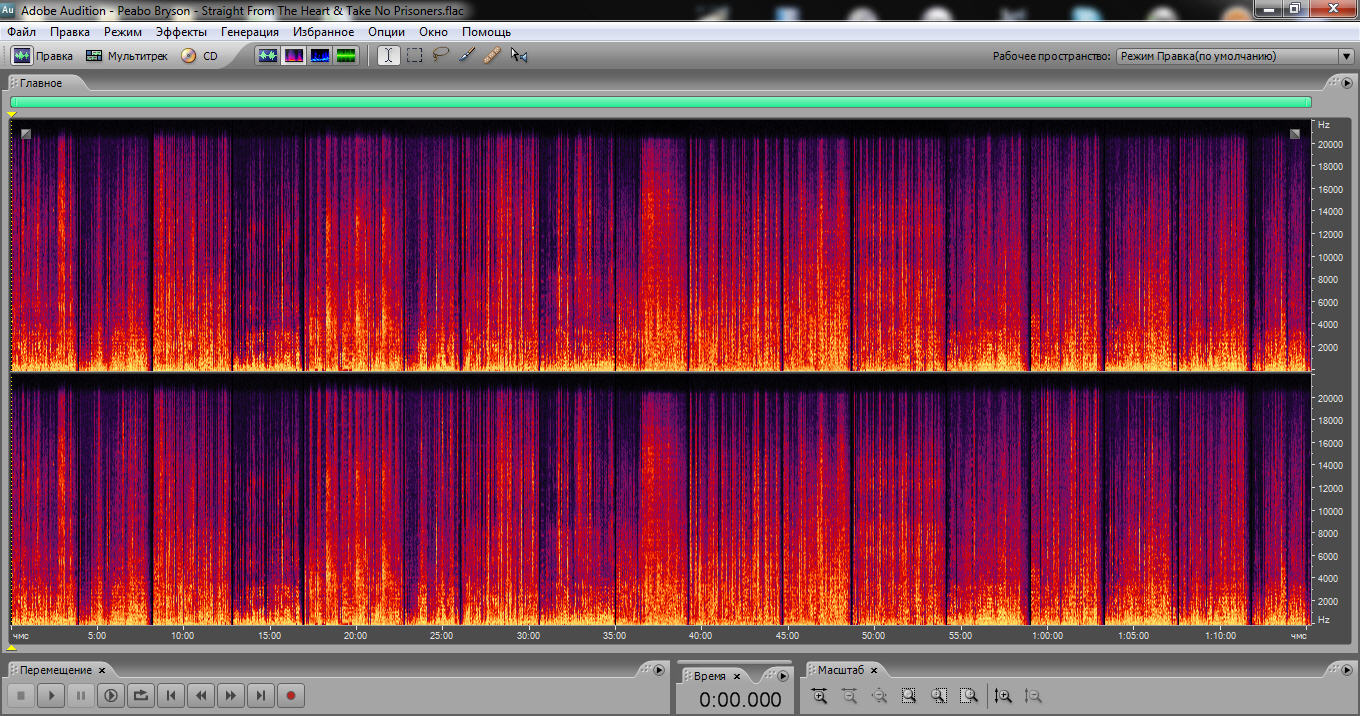Toggle loop playback mode

click(x=141, y=695)
